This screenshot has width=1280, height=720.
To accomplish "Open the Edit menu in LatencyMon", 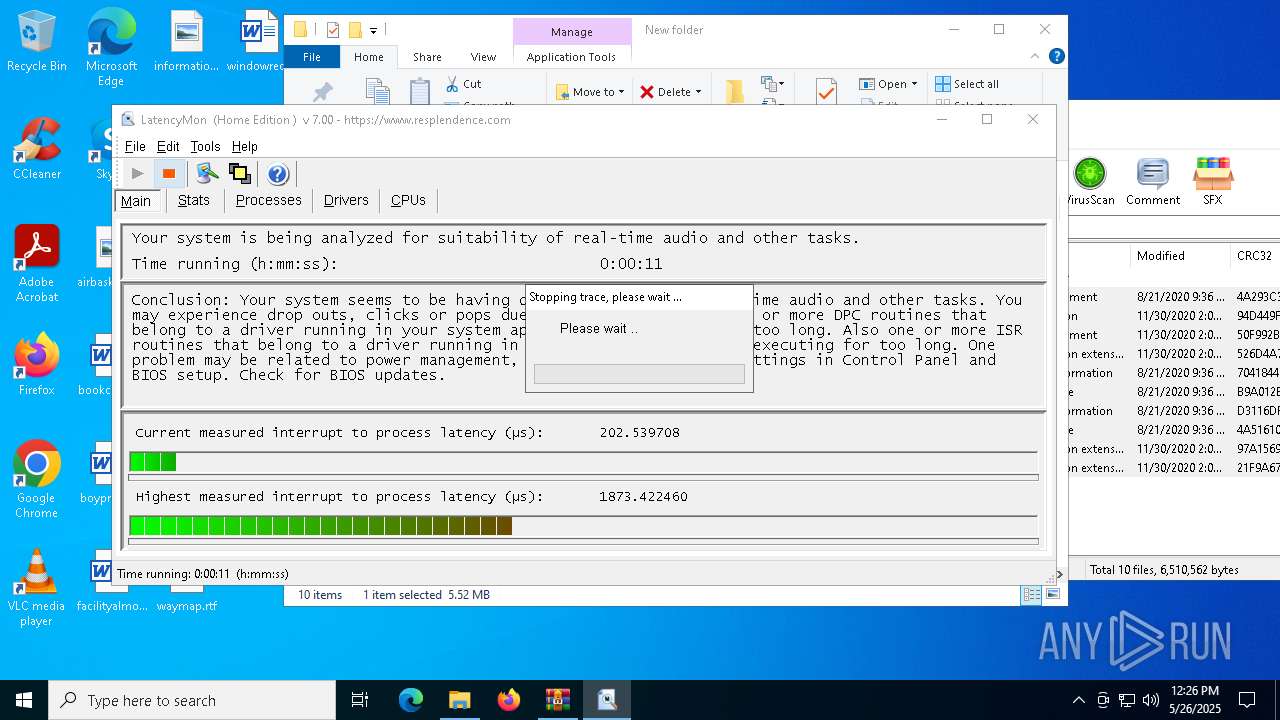I will (x=168, y=146).
